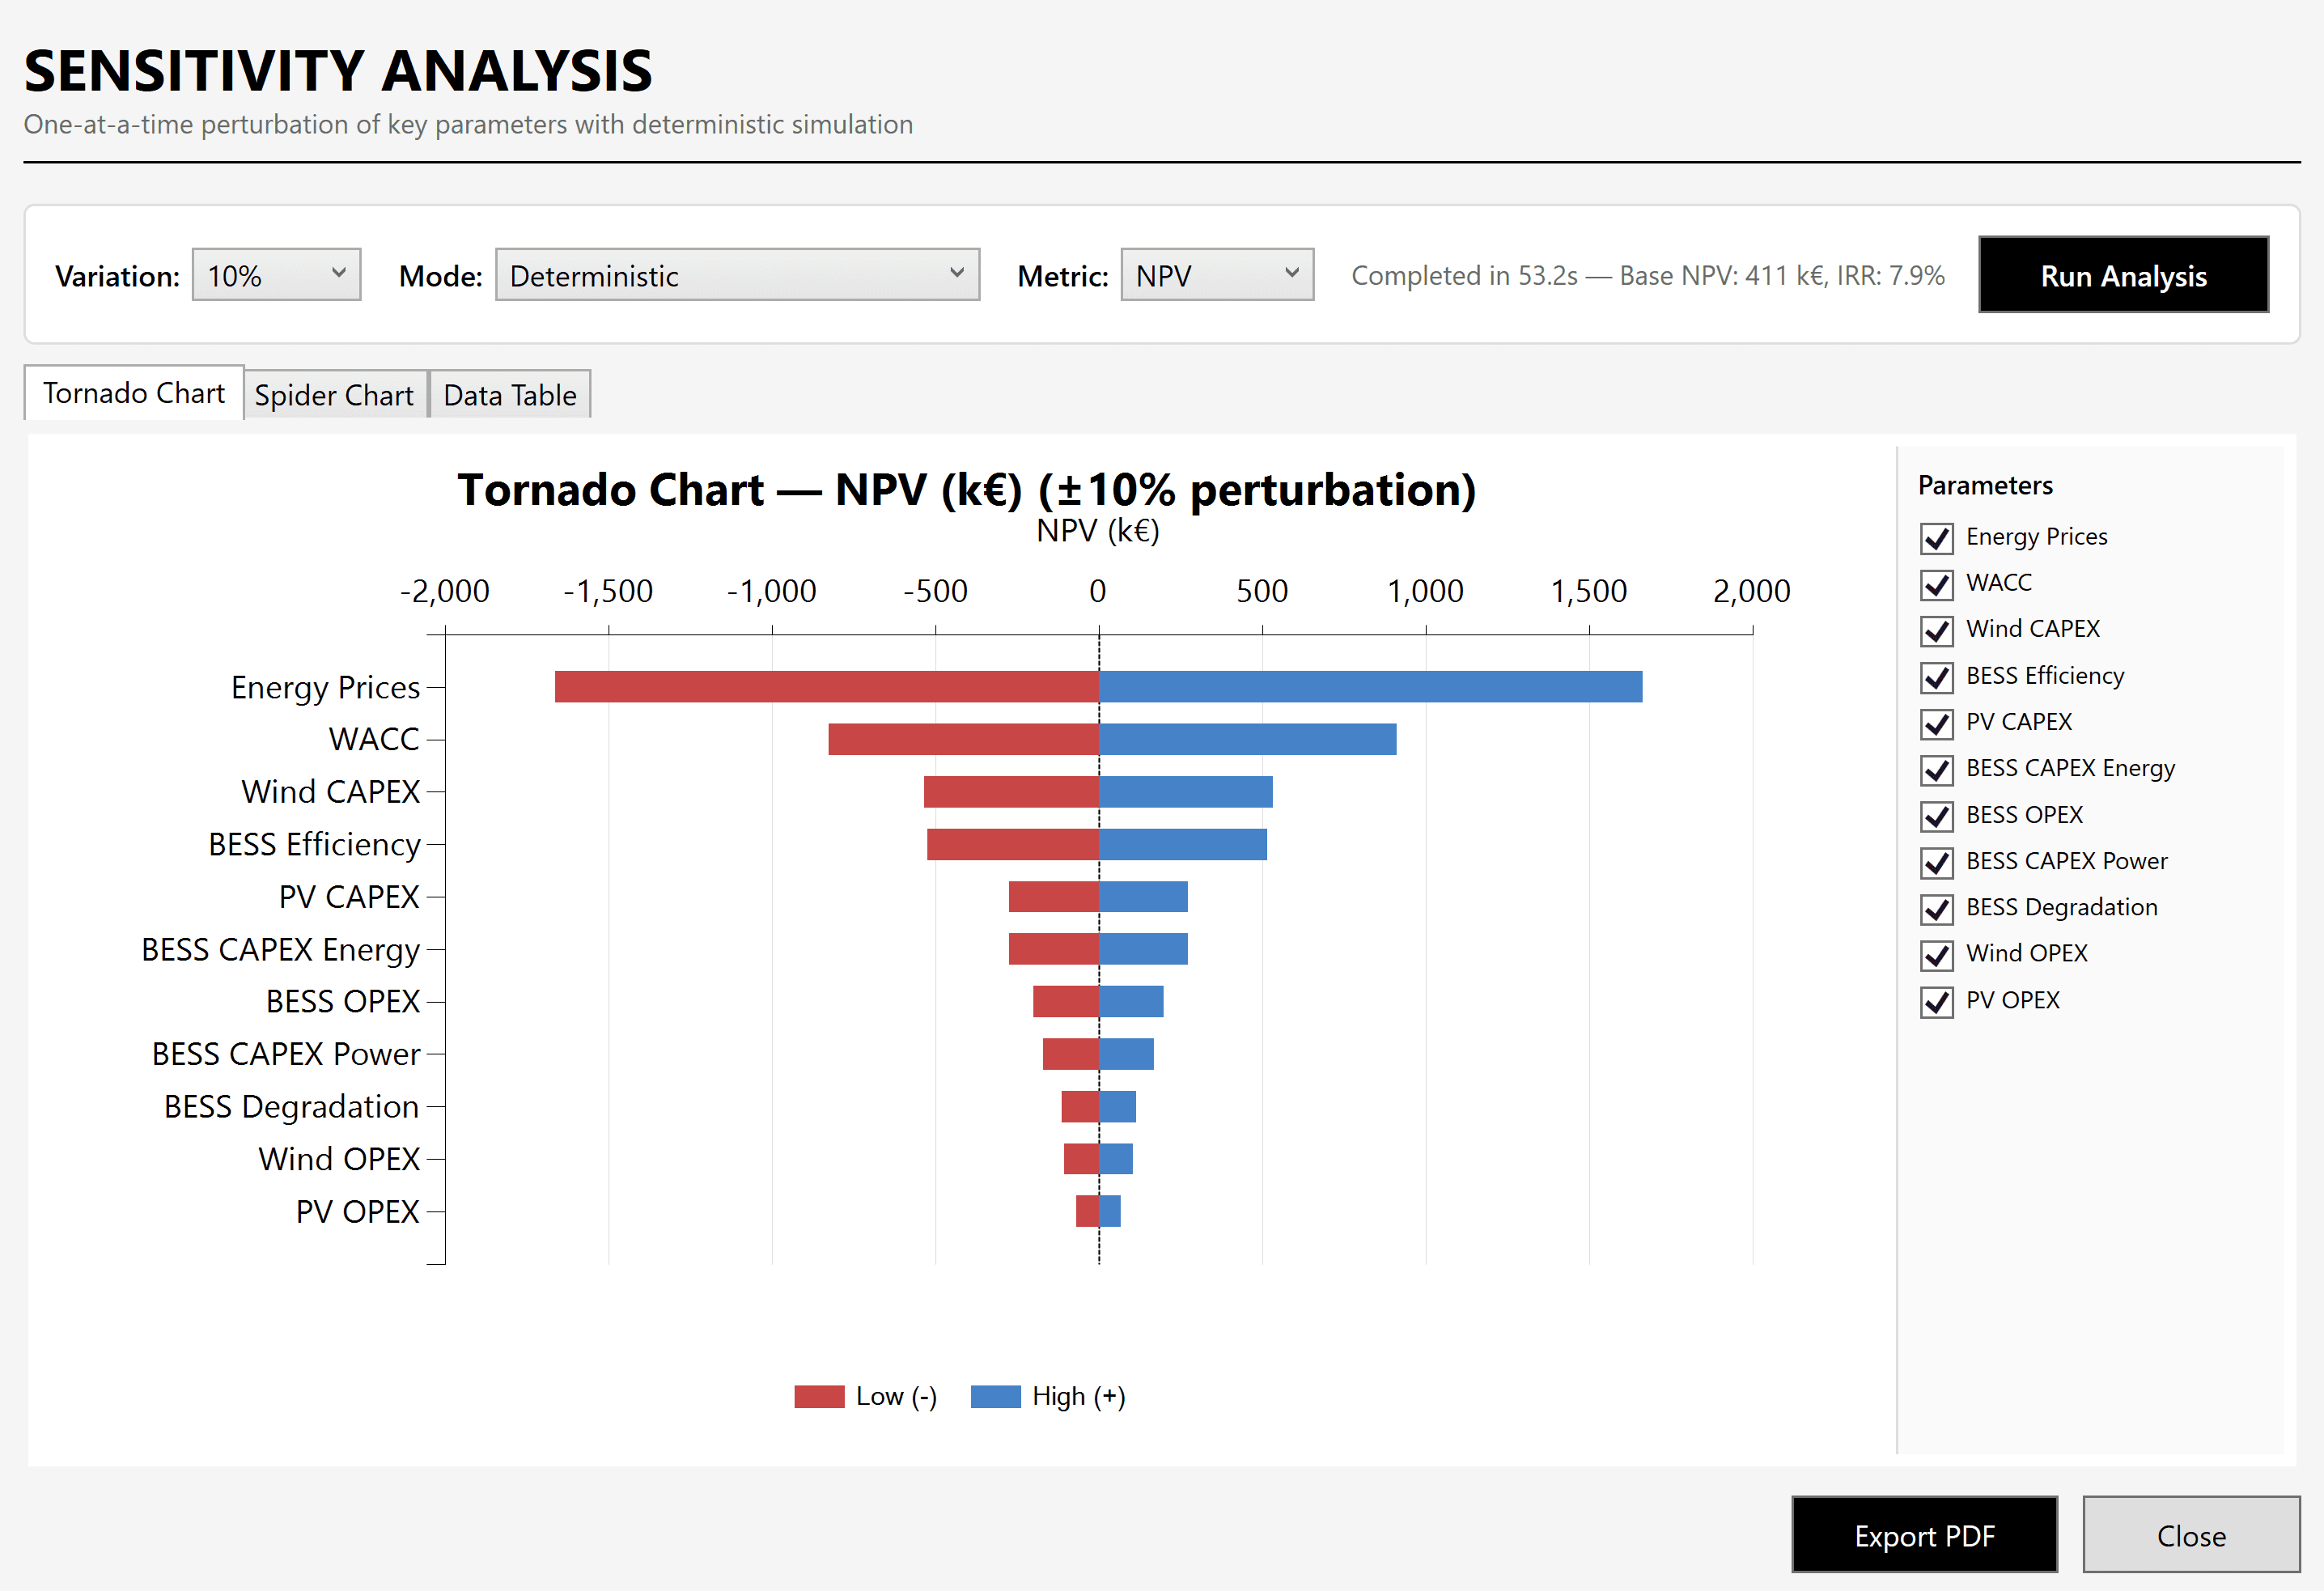The height and width of the screenshot is (1591, 2324).
Task: Uncheck the WACC parameter
Action: 1937,584
